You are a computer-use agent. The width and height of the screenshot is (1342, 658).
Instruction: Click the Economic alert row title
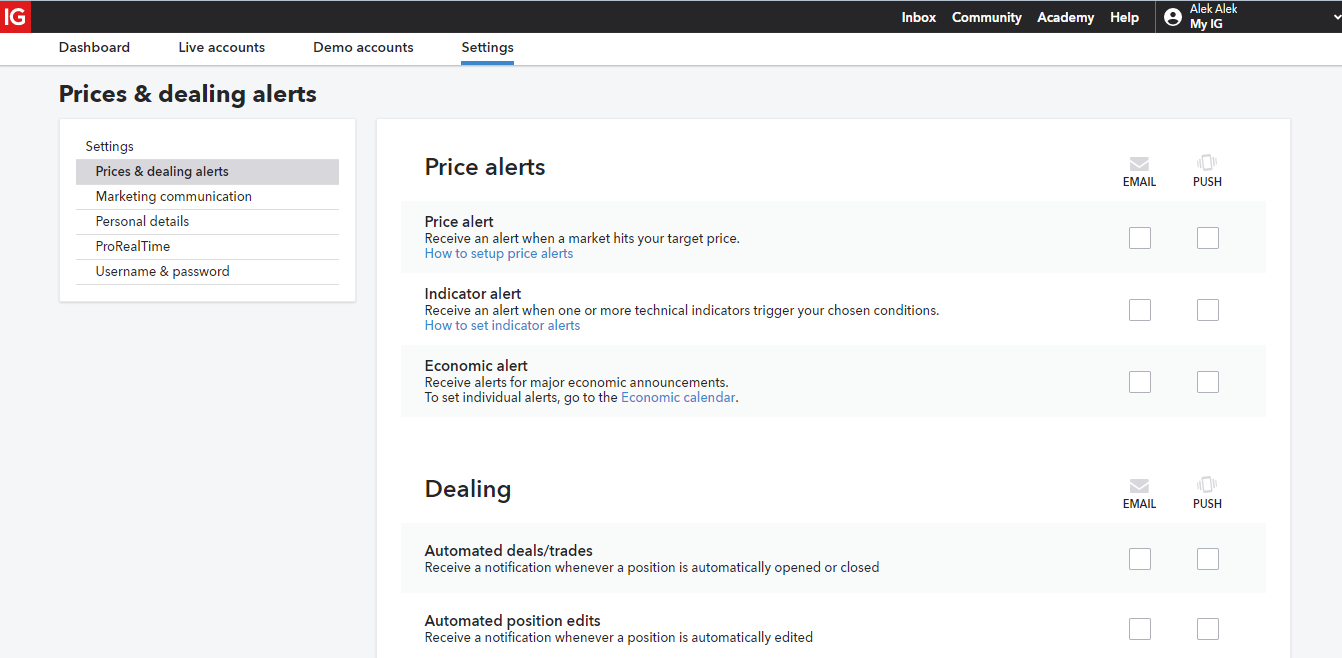pyautogui.click(x=476, y=366)
